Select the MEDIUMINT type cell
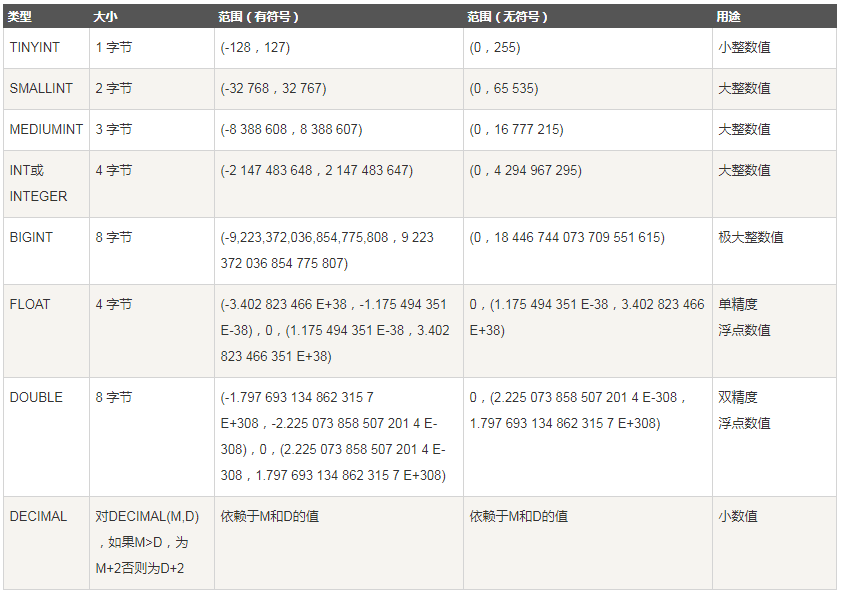 (x=47, y=130)
